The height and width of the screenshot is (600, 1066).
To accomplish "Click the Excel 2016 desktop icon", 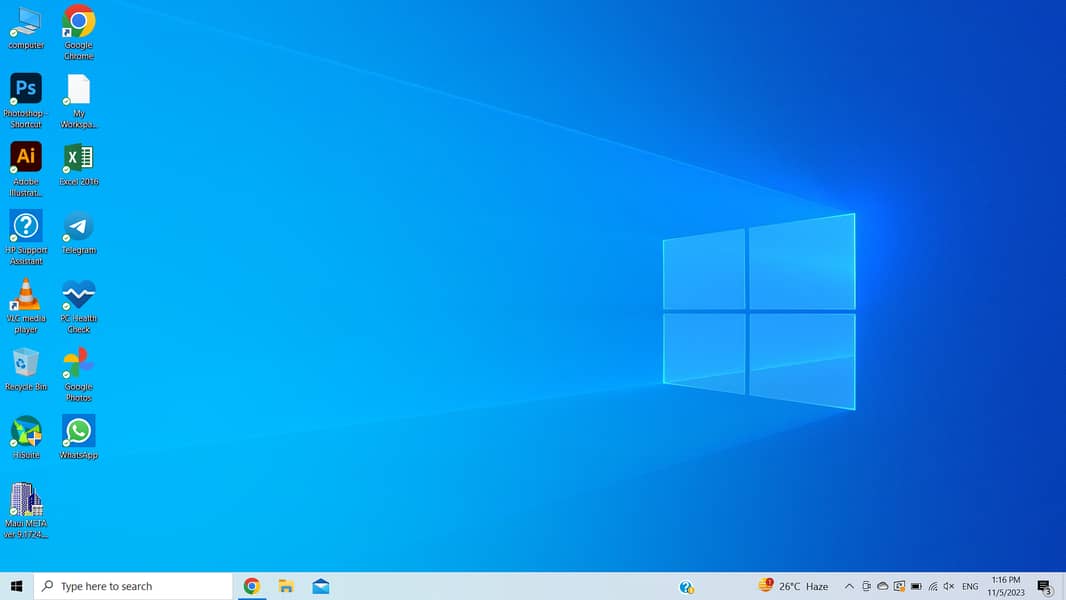I will [78, 158].
